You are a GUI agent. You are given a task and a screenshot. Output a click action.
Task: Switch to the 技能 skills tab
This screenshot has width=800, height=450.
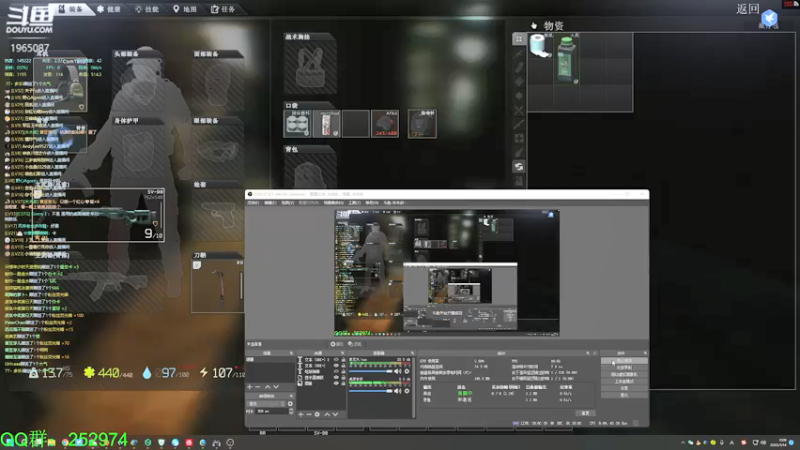tap(147, 9)
